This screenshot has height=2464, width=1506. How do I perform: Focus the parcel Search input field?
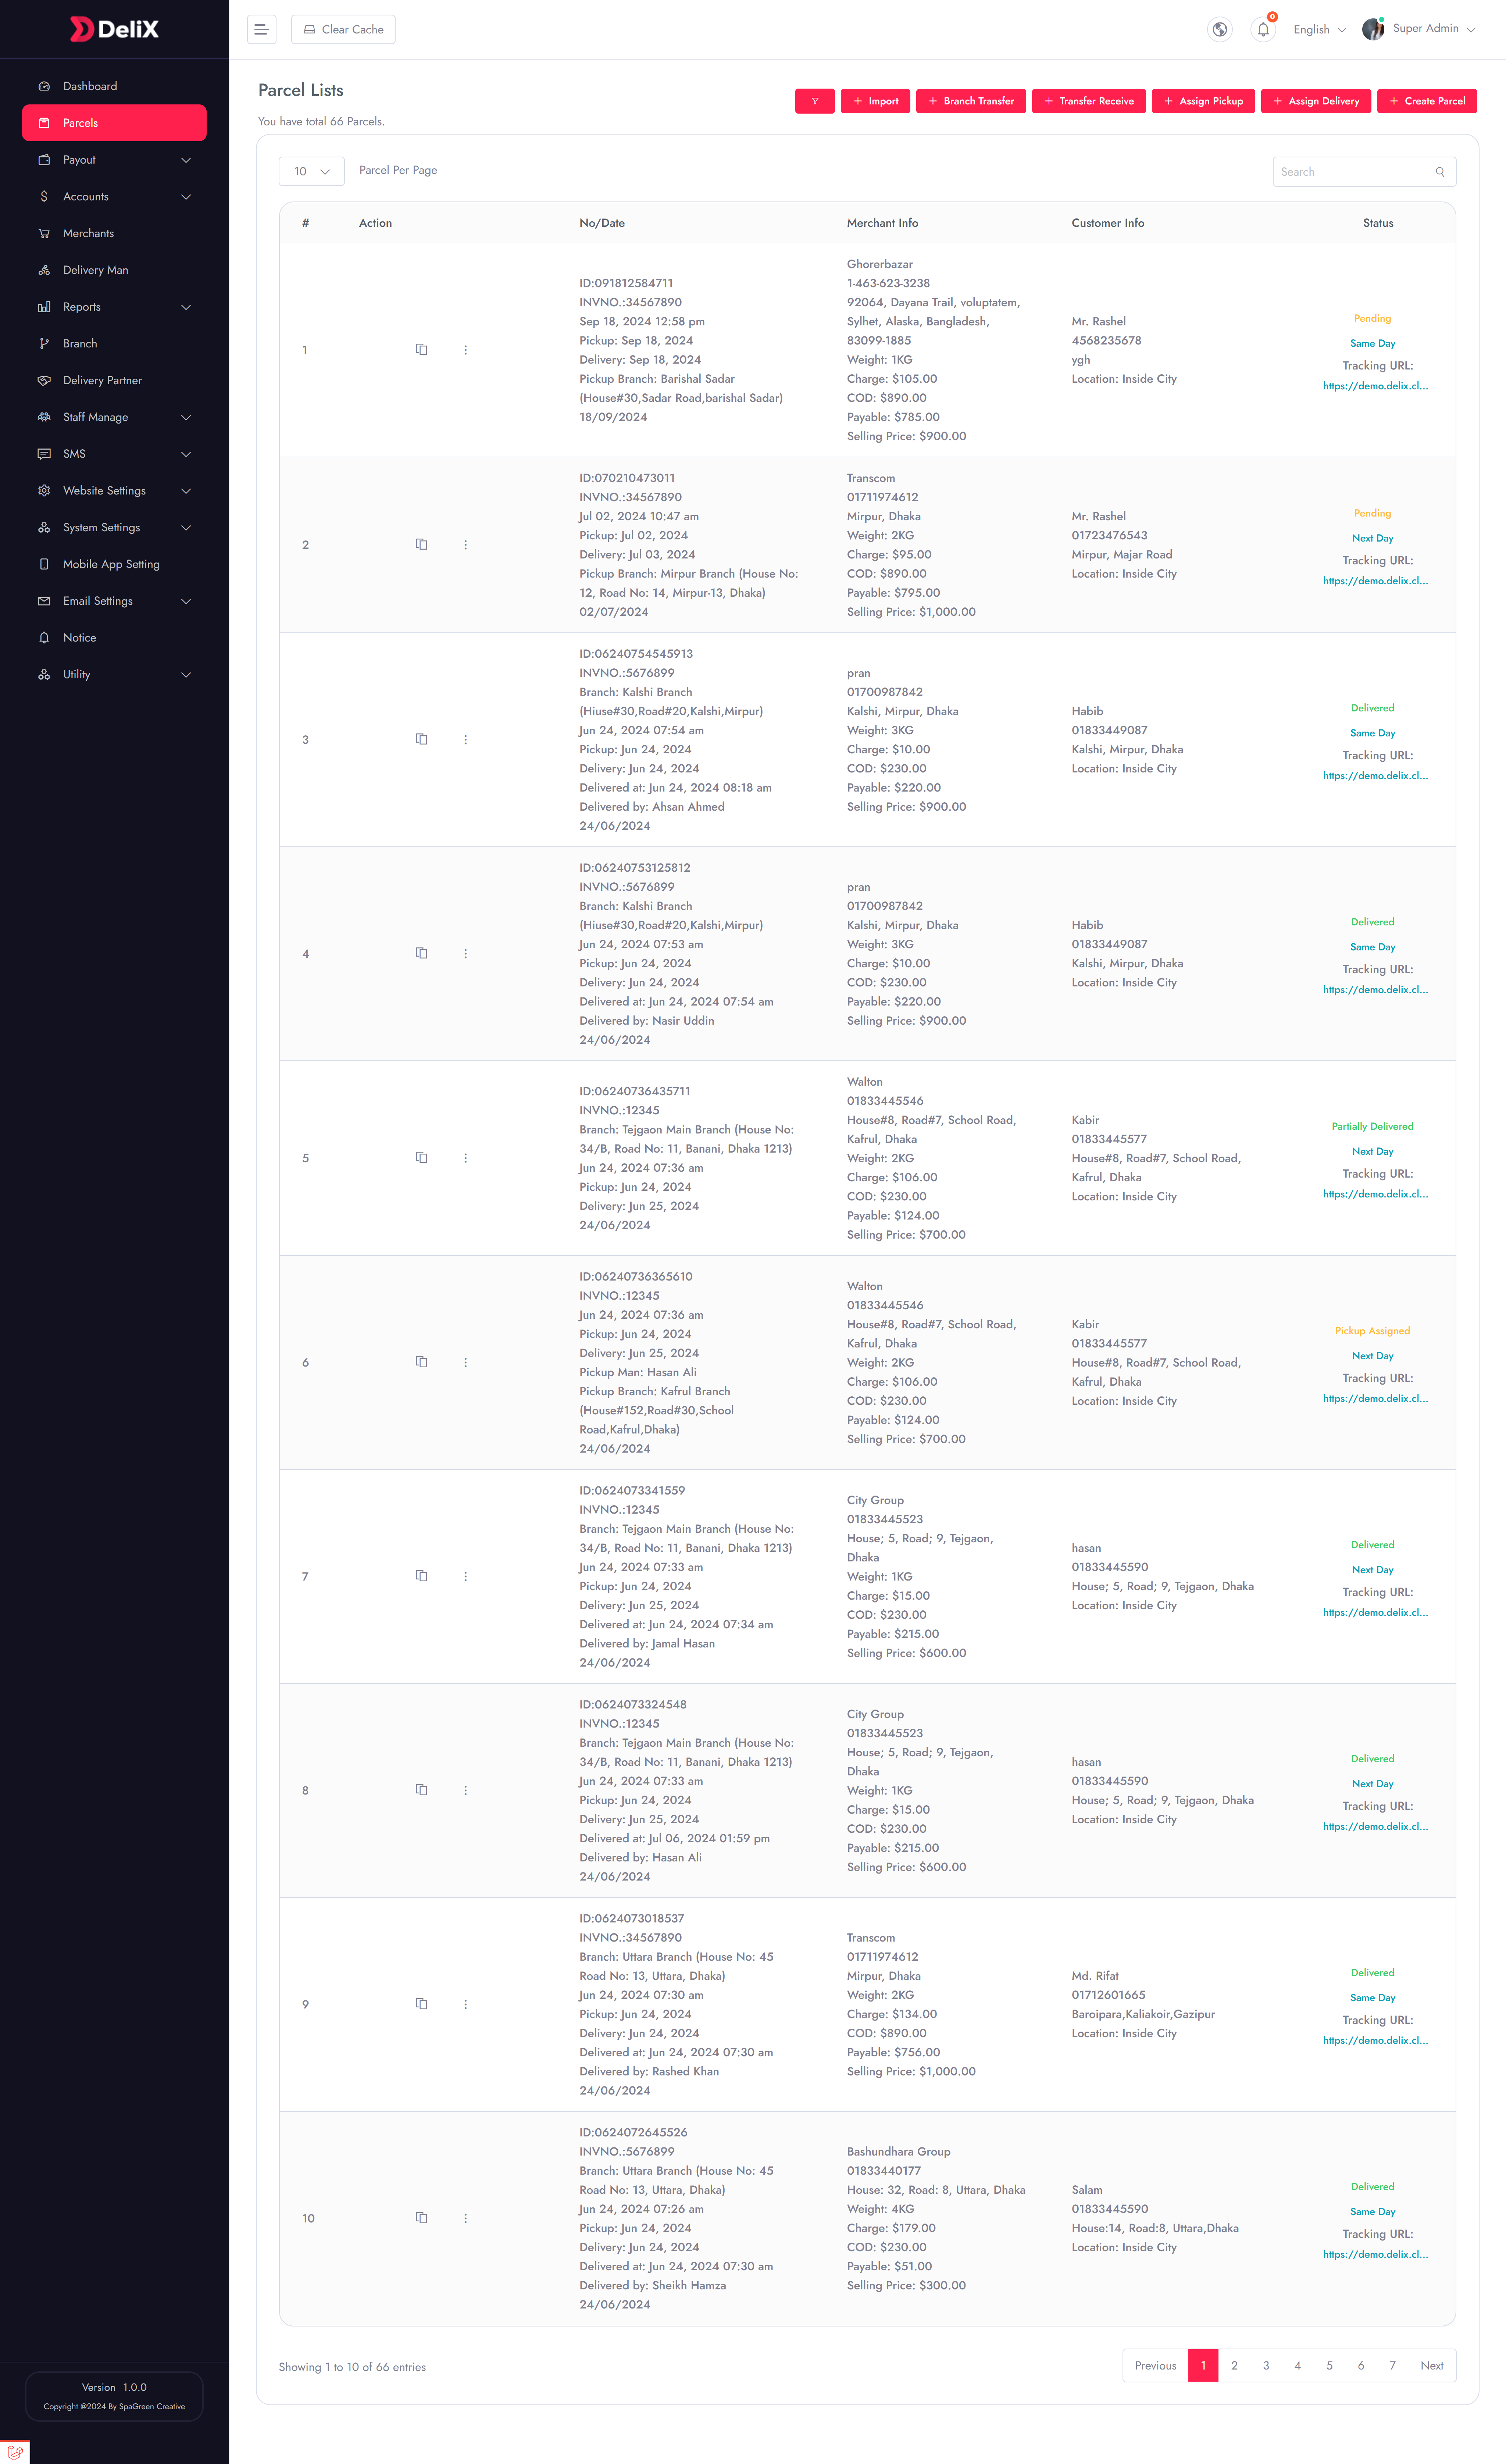coord(1364,172)
